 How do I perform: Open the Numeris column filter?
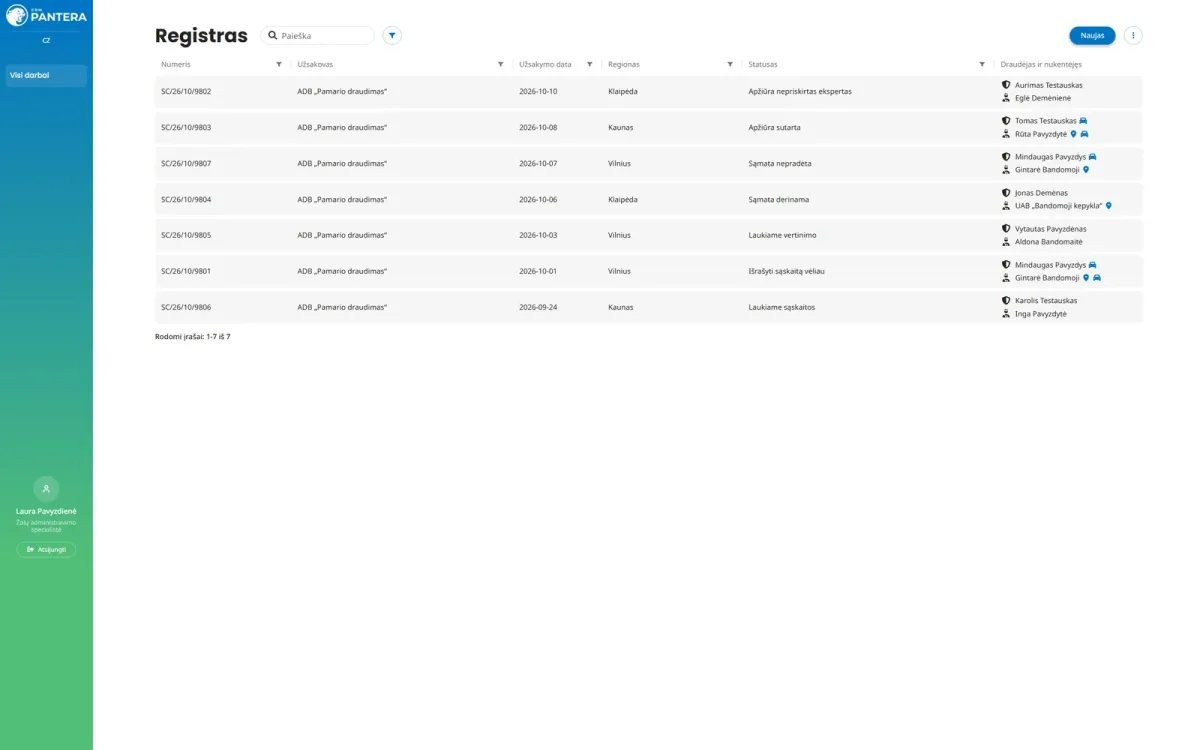(279, 65)
